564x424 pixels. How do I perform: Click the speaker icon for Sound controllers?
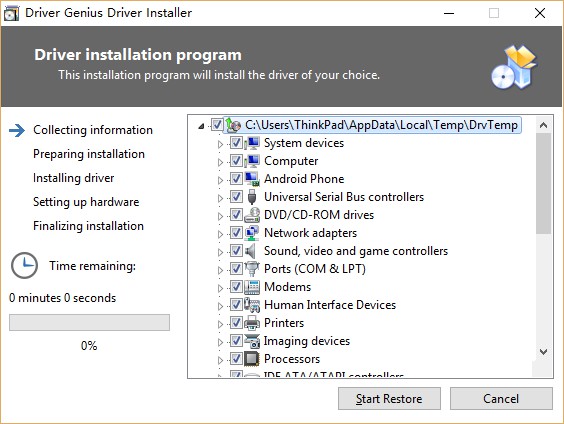pyautogui.click(x=251, y=251)
